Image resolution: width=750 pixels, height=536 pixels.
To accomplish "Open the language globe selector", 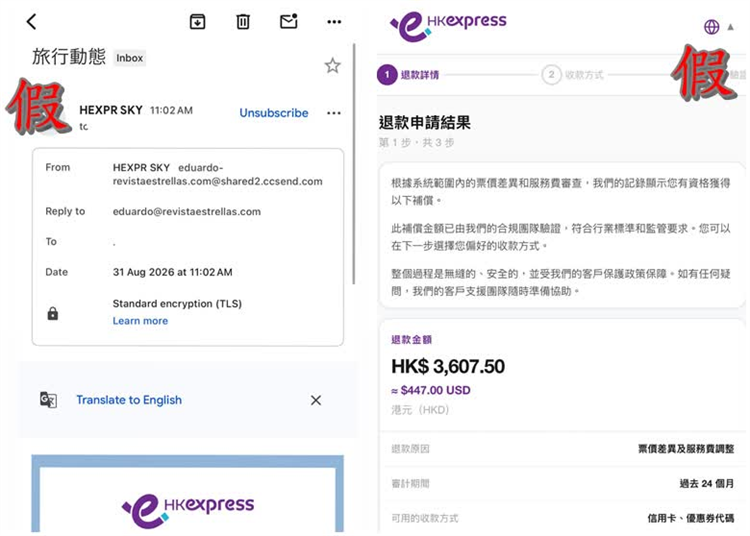I will point(711,27).
